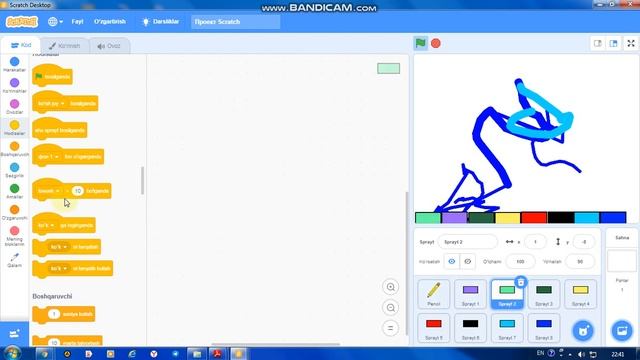Click the workspace horizontal scrollbar
The image size is (640, 360).
tap(276, 344)
